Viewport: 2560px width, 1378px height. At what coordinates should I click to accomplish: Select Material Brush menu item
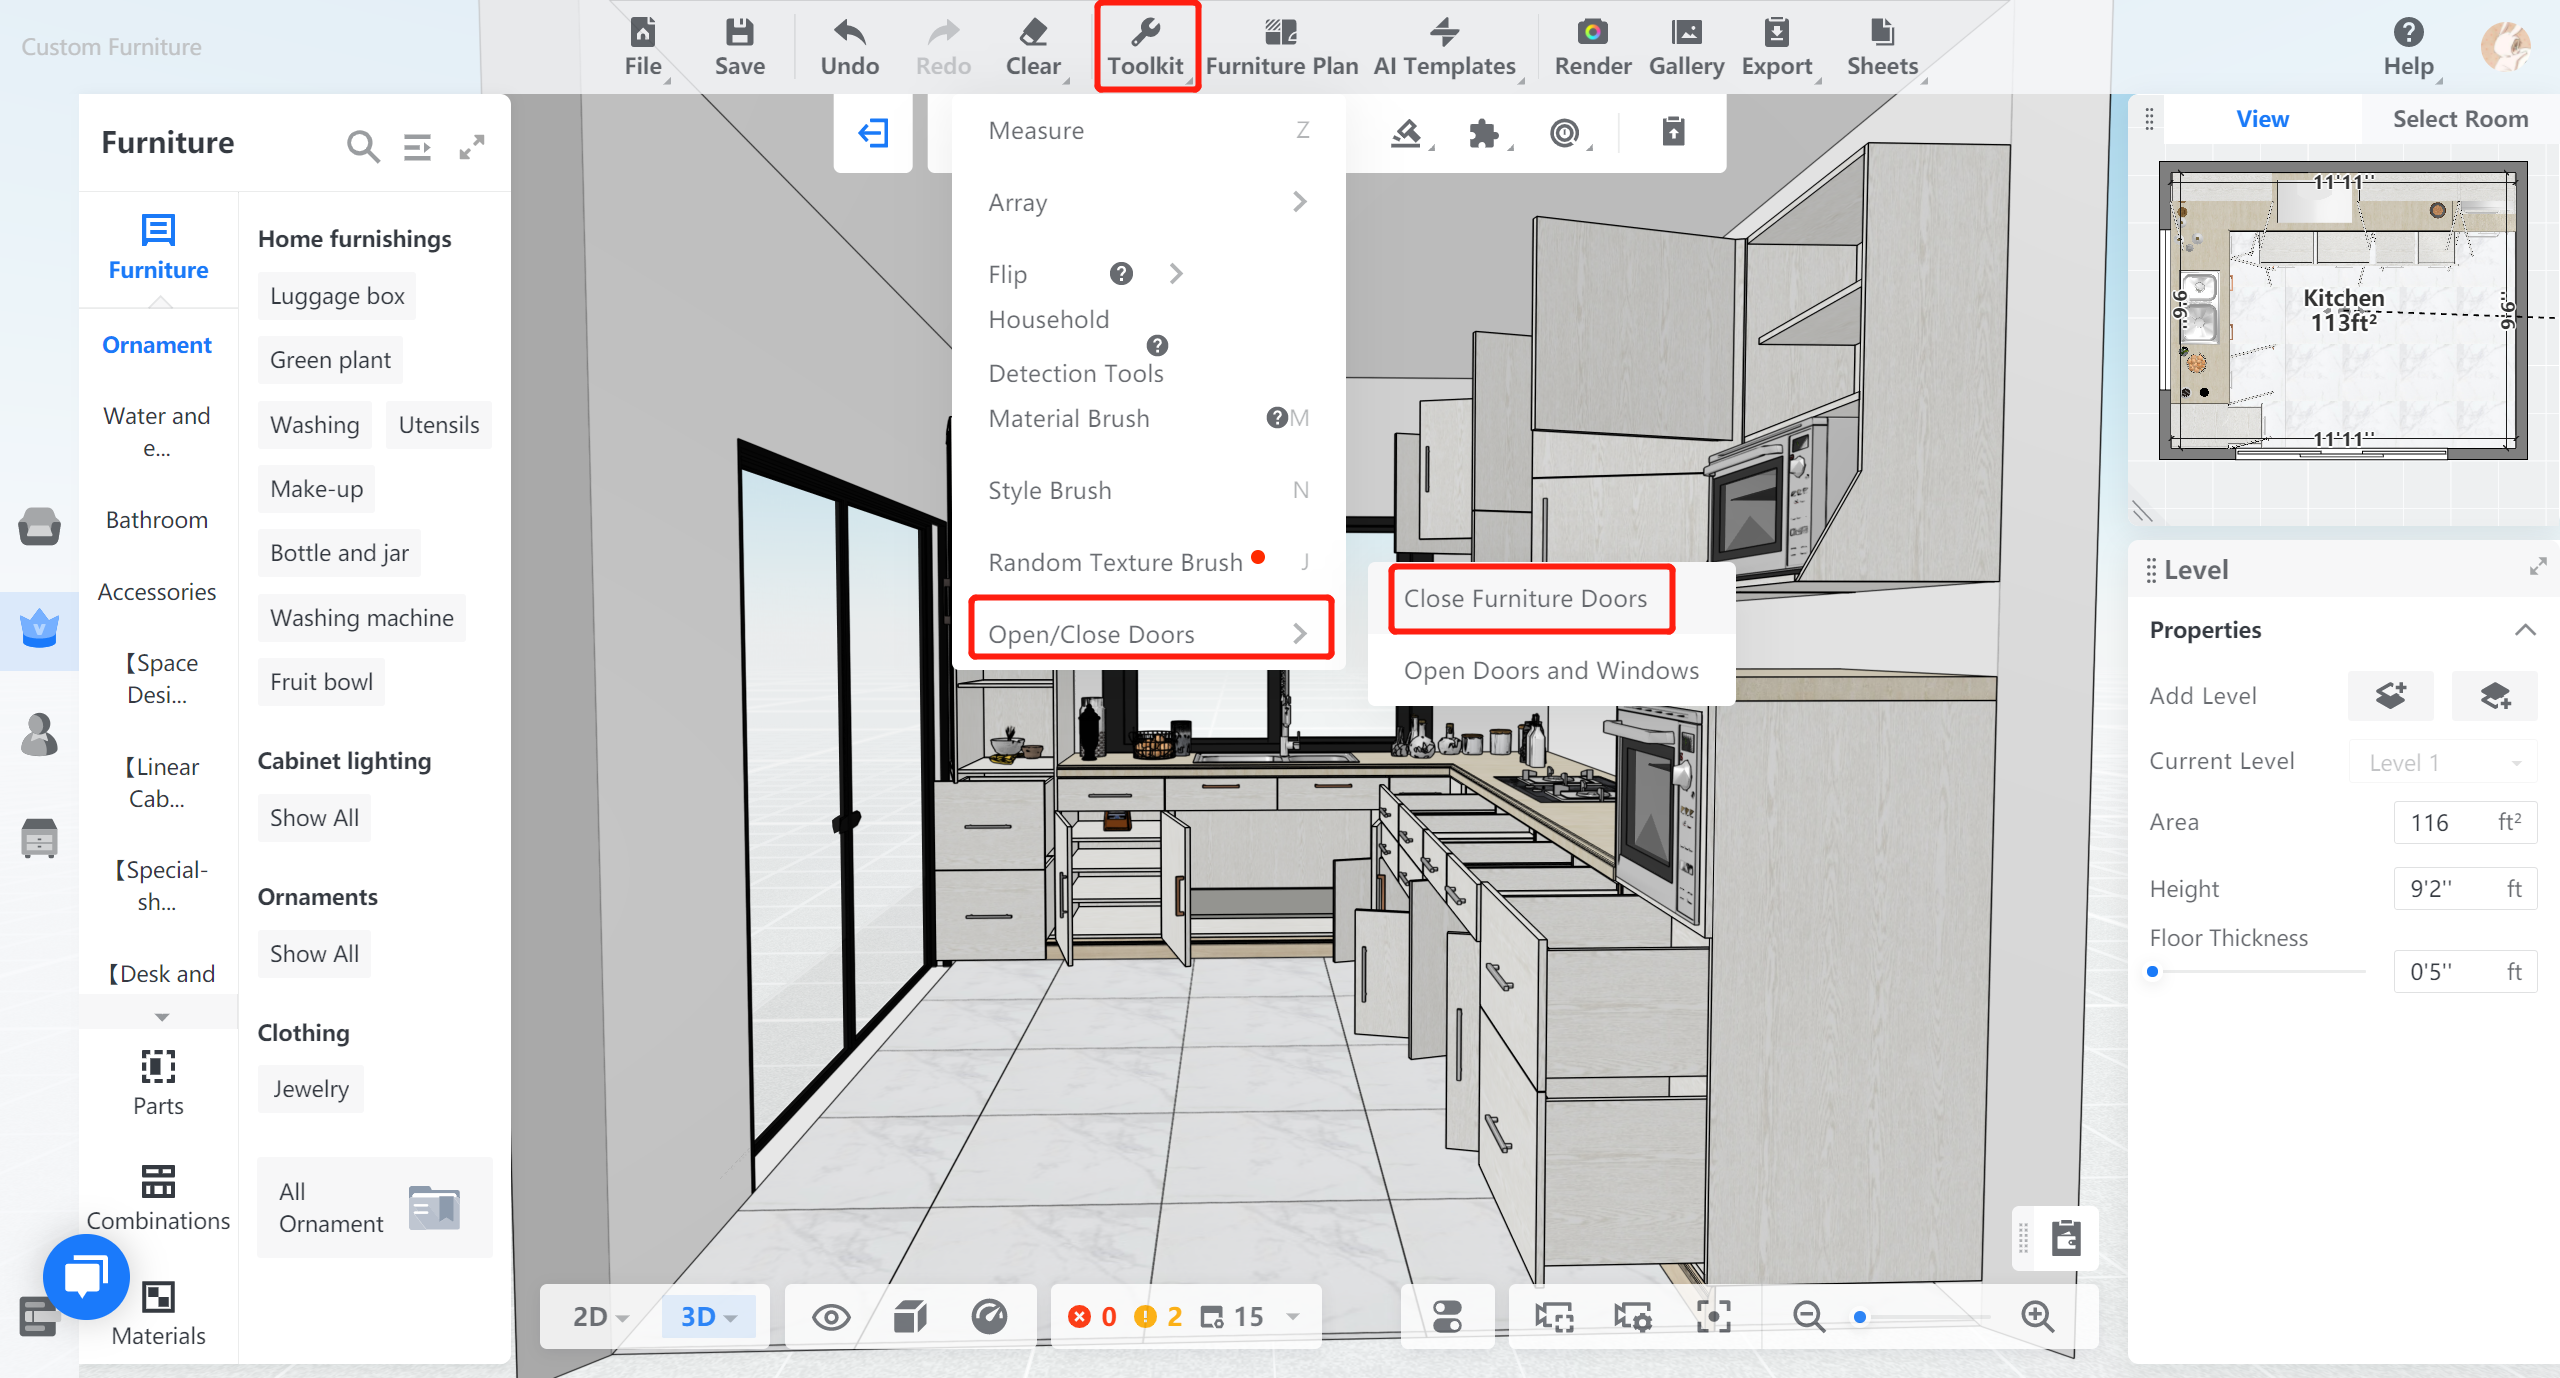pyautogui.click(x=1148, y=418)
